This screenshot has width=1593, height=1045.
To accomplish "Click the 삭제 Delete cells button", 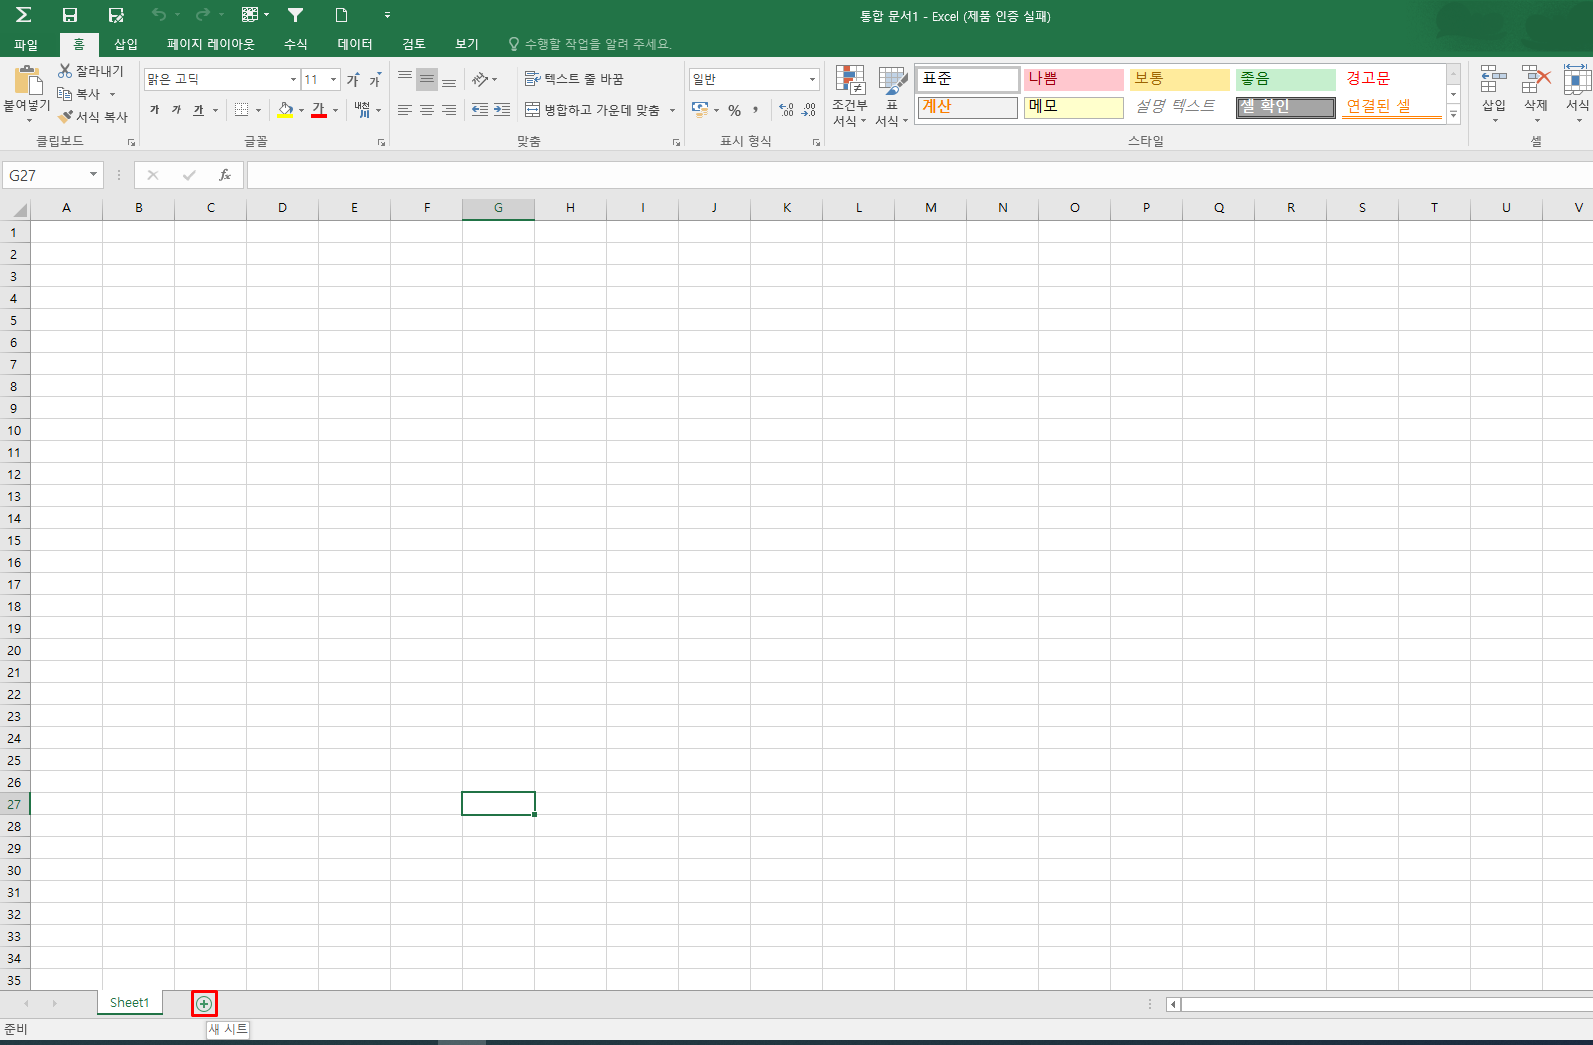I will tap(1536, 95).
